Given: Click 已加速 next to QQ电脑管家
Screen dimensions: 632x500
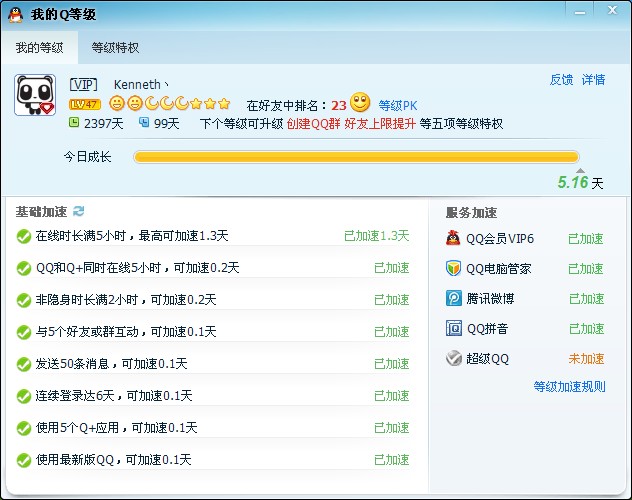Looking at the screenshot, I should point(586,269).
